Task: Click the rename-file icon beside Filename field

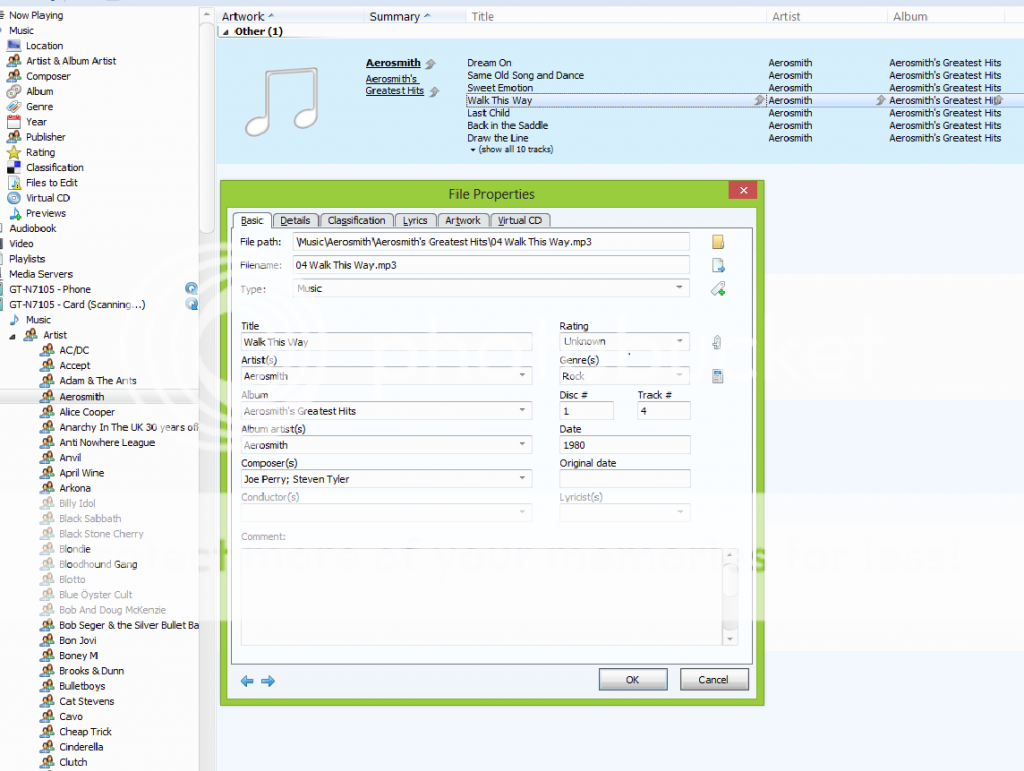Action: pos(718,265)
